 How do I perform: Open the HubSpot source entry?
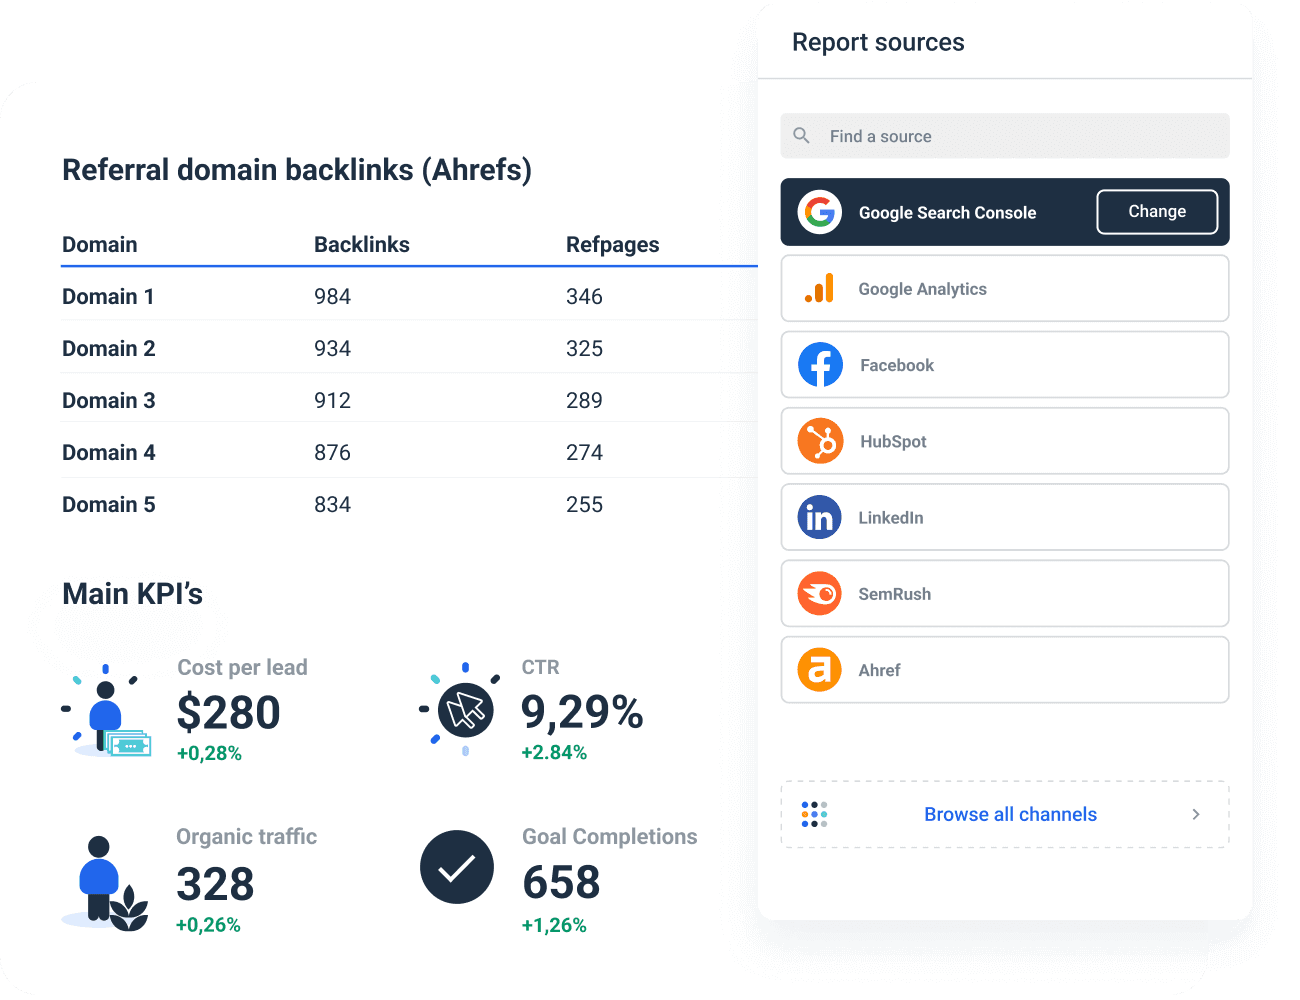point(1004,441)
